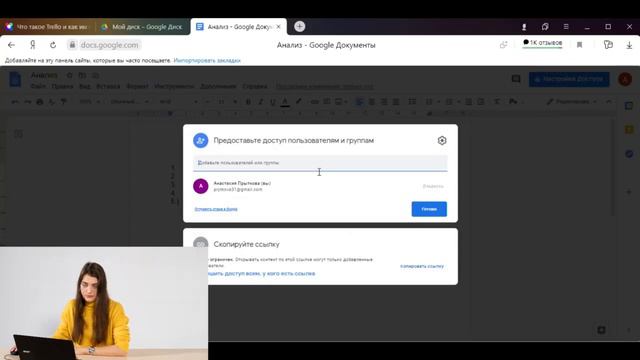Open the Tasks side panel icon
The width and height of the screenshot is (640, 360).
629,154
